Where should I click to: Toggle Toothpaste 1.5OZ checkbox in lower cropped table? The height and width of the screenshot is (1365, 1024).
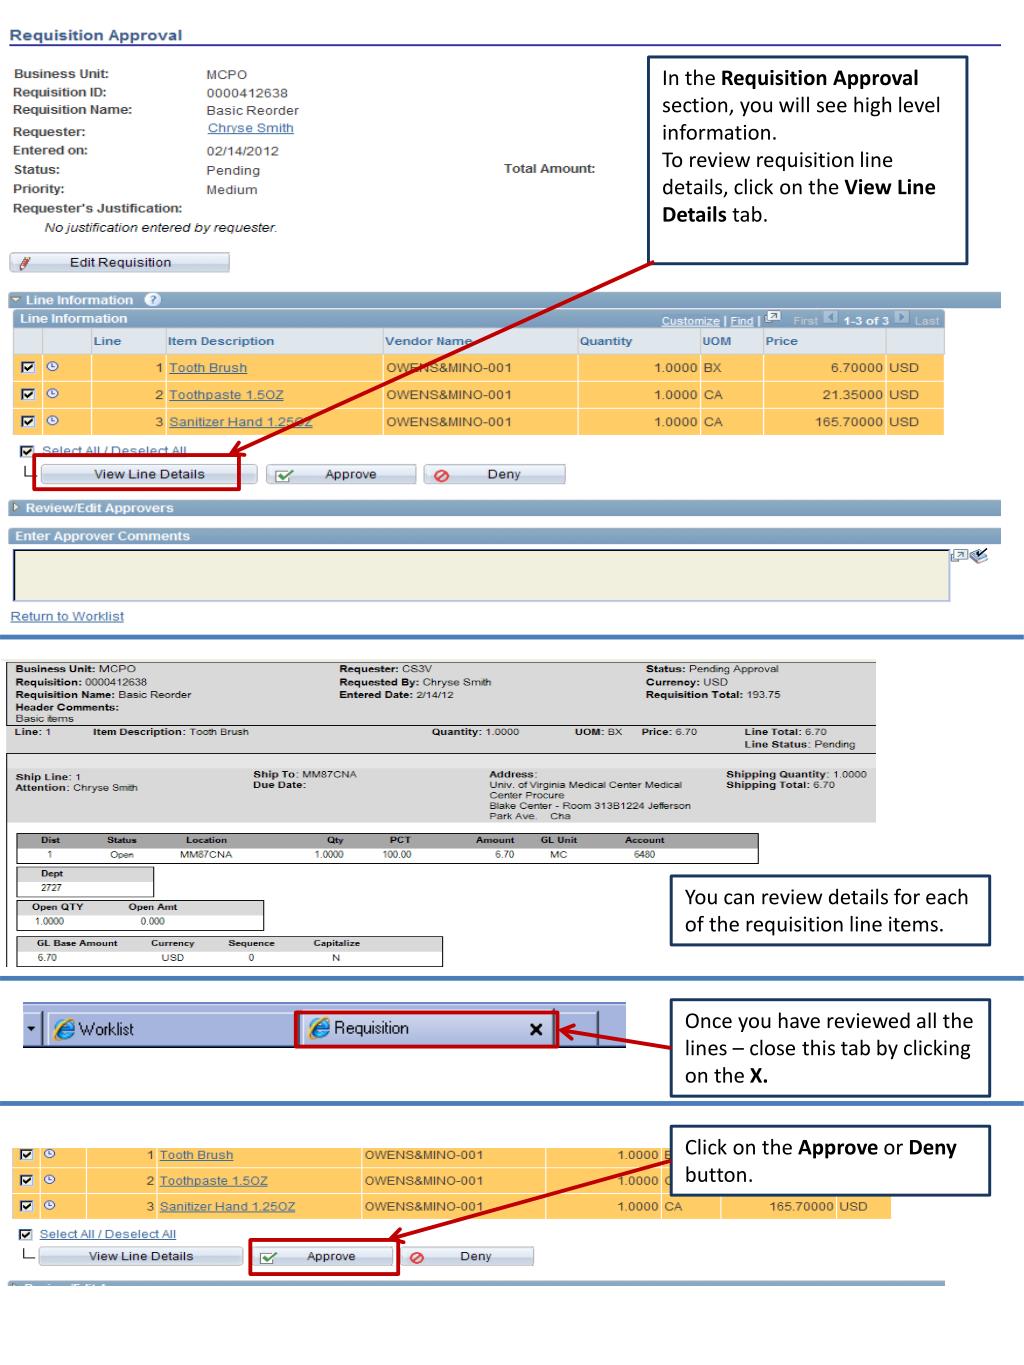click(x=24, y=1181)
